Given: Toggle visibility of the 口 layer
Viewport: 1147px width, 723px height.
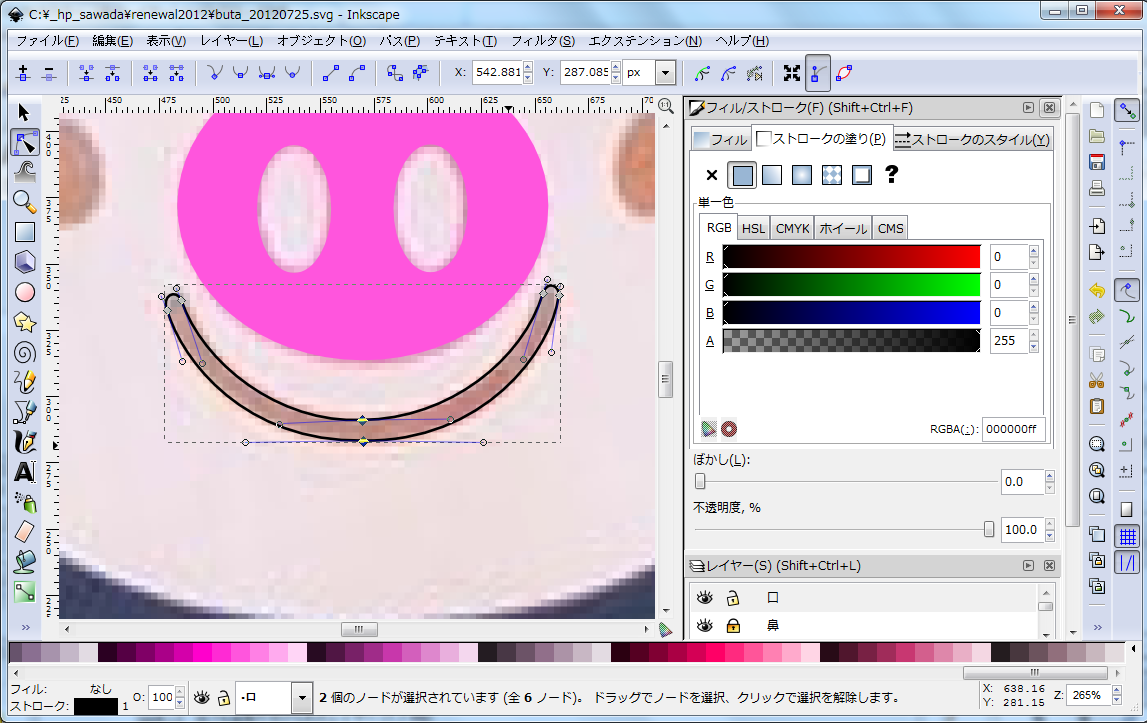Looking at the screenshot, I should click(704, 598).
